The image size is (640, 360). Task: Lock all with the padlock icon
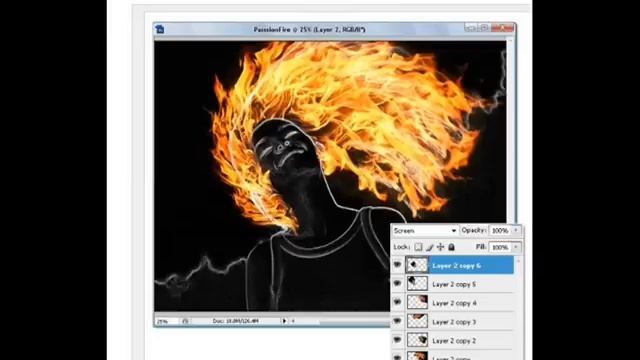tap(451, 247)
